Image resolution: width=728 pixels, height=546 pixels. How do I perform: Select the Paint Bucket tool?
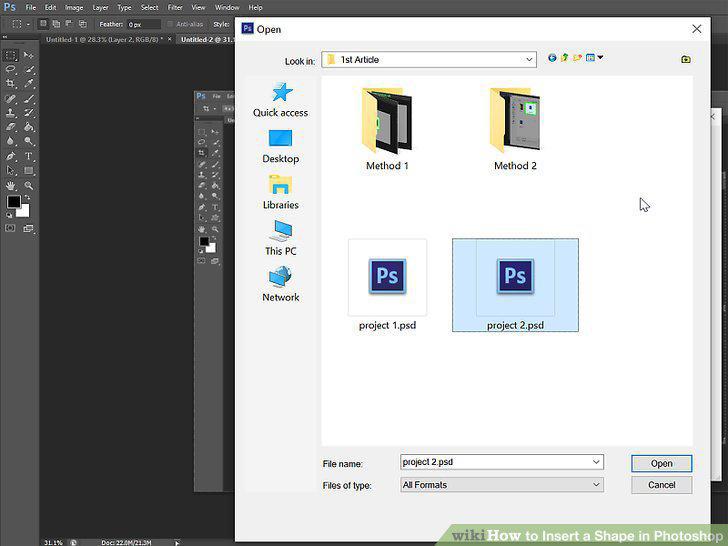(29, 127)
